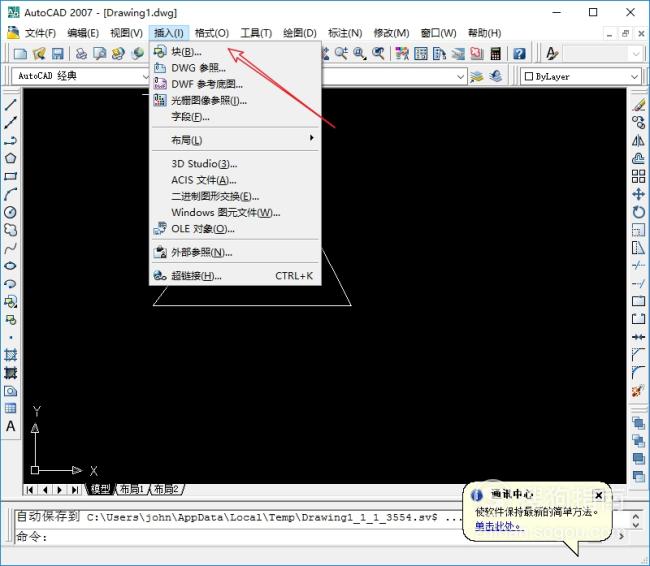Click the Offset tool
Viewport: 650px width, 566px height.
(x=639, y=158)
